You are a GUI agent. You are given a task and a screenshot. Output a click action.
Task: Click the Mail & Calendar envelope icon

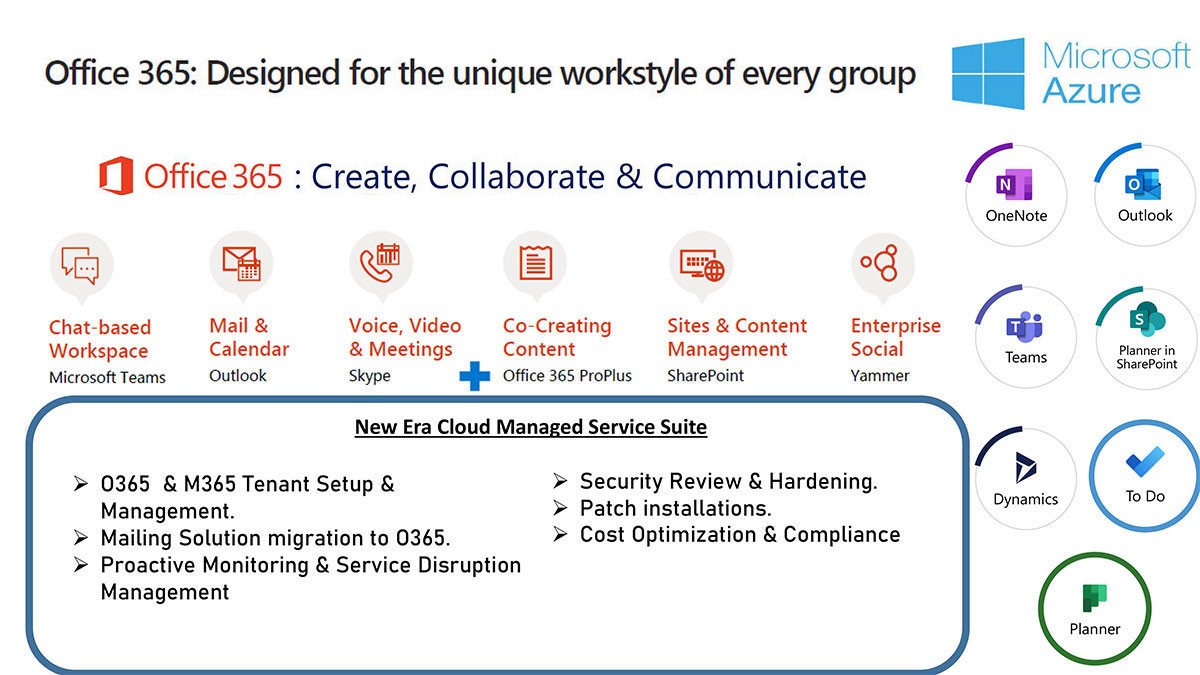coord(241,263)
